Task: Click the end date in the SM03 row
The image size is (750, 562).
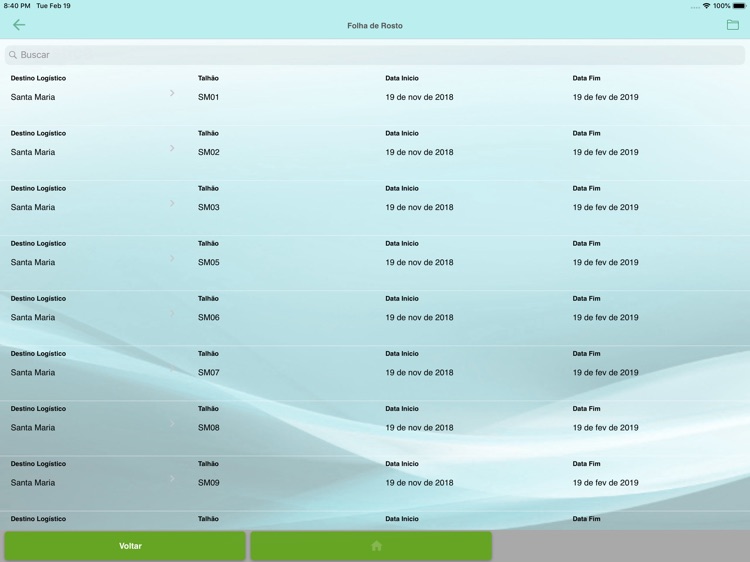Action: [x=605, y=207]
